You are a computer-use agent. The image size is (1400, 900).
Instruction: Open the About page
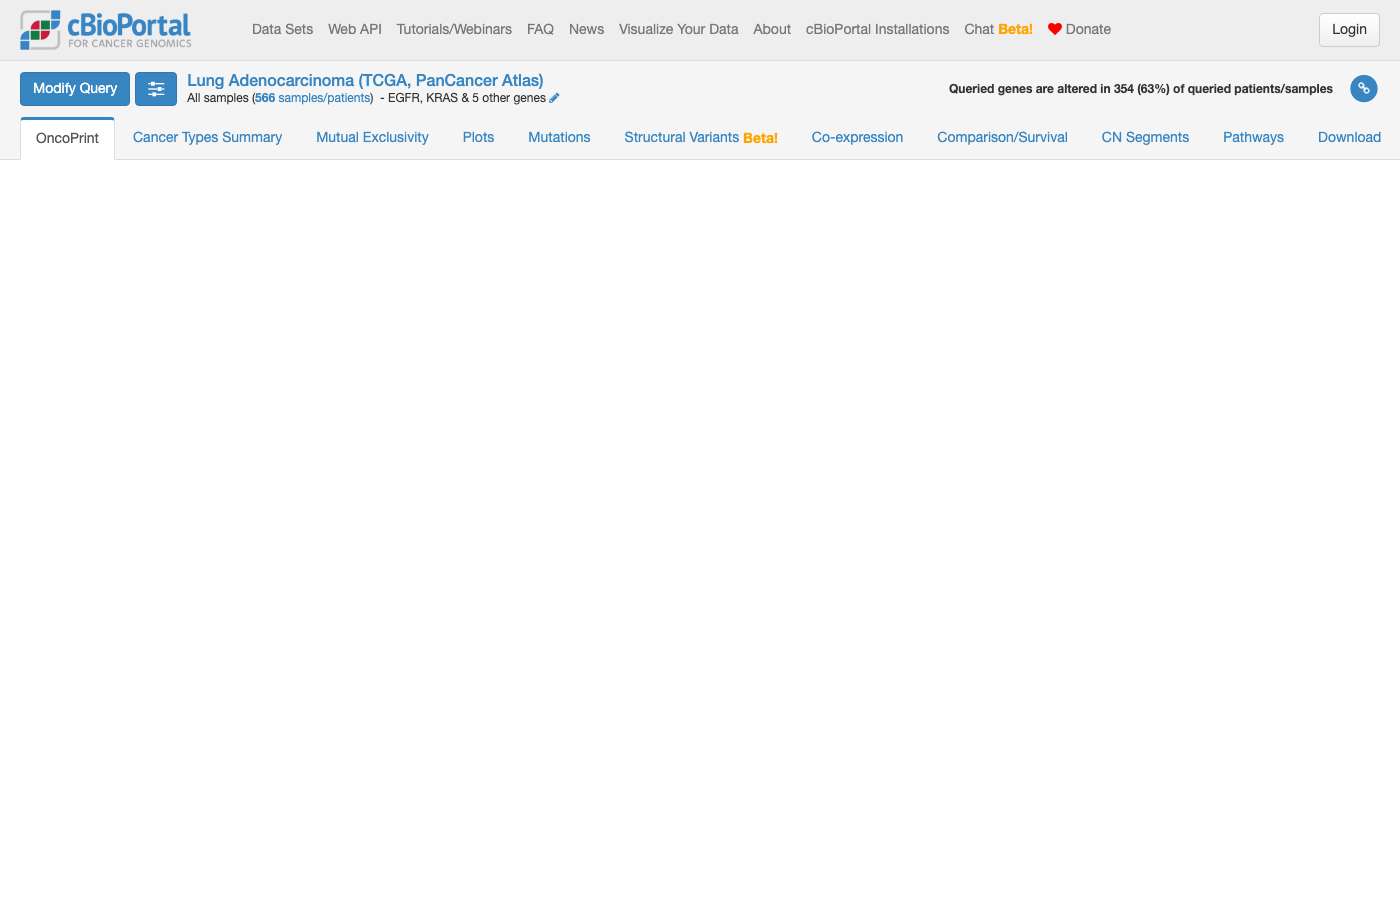coord(772,29)
